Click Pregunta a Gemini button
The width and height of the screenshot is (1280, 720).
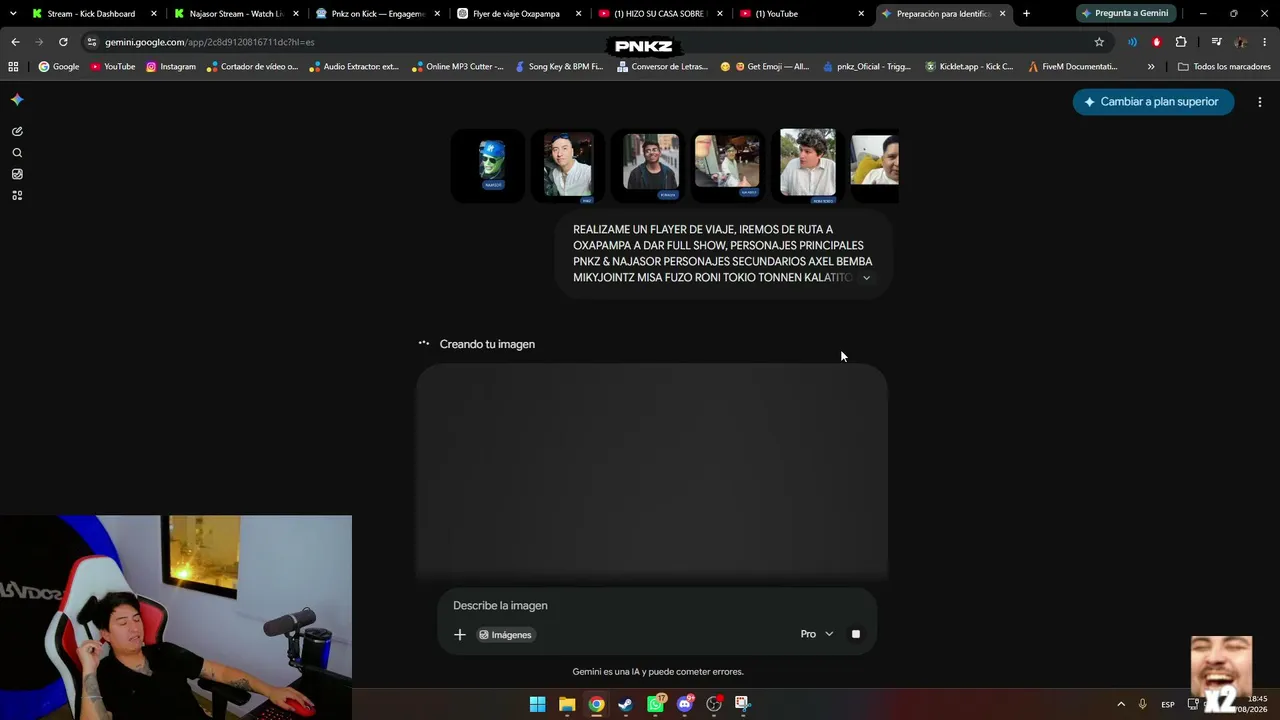click(1124, 14)
